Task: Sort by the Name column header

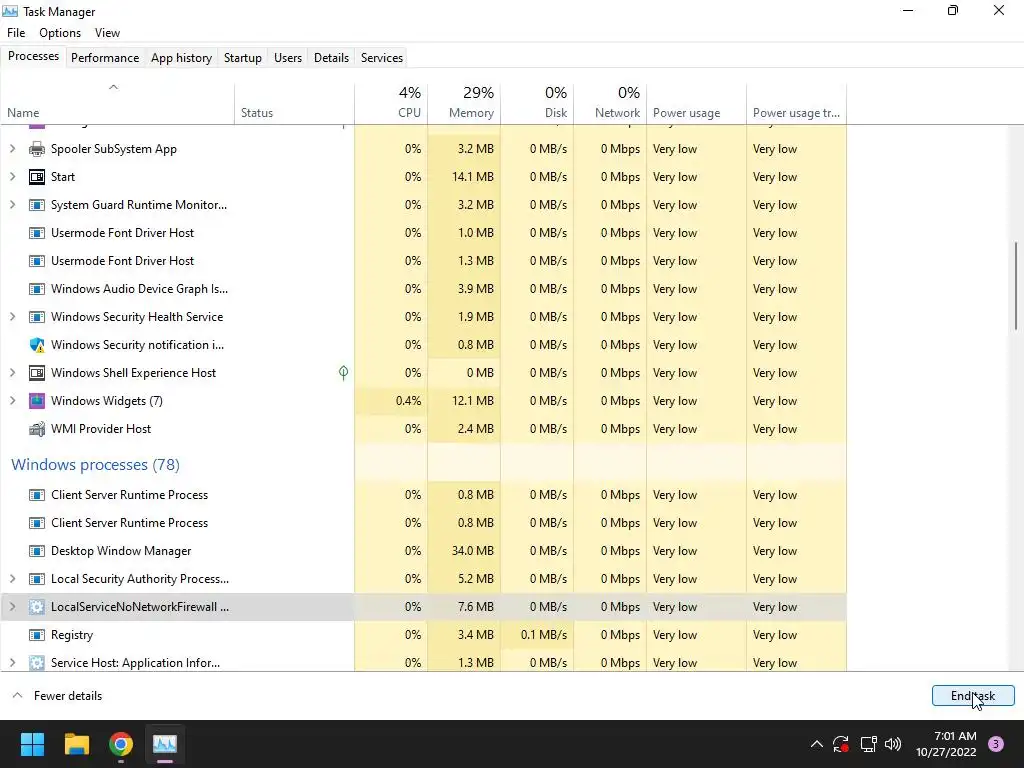Action: (118, 103)
